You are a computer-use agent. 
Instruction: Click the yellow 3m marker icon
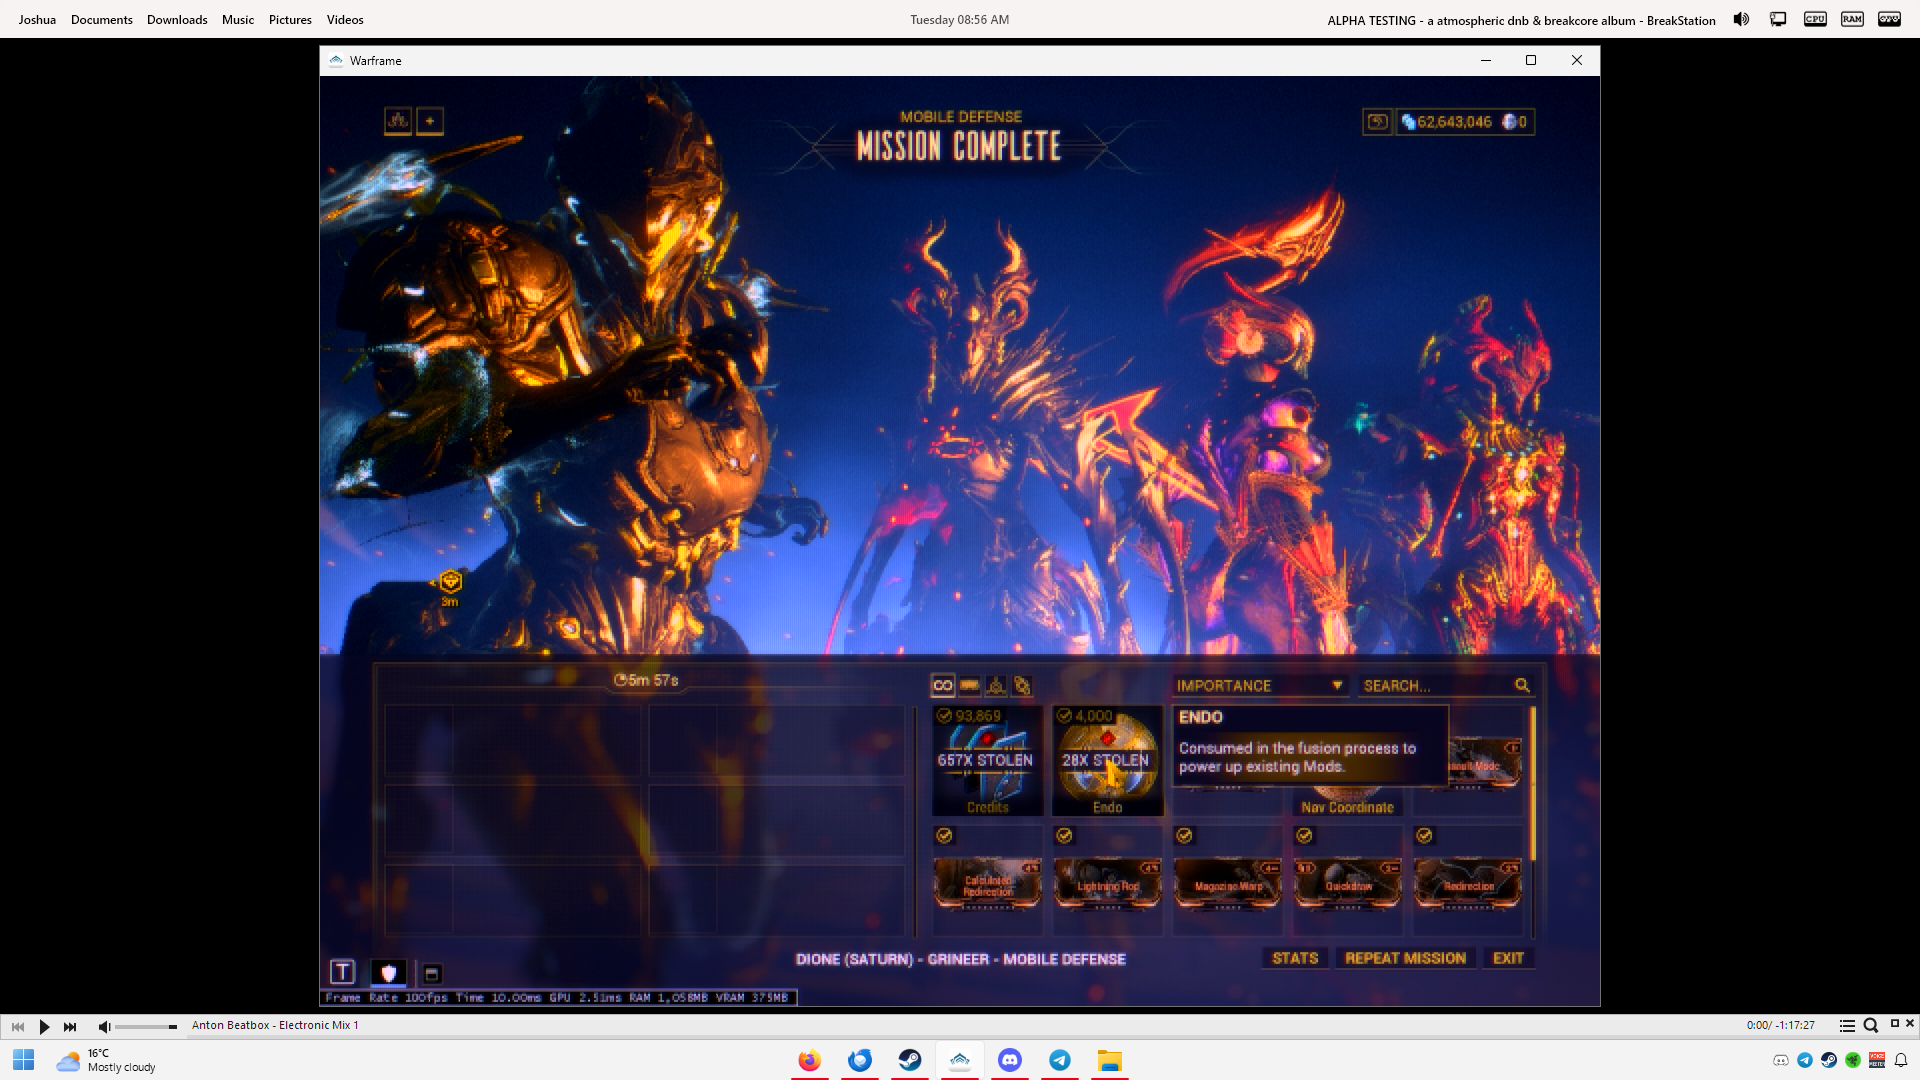pyautogui.click(x=451, y=582)
